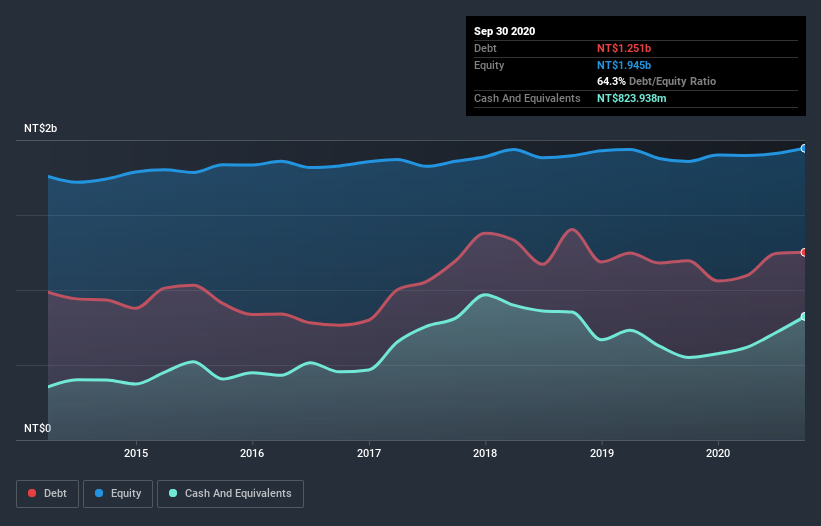Image resolution: width=821 pixels, height=526 pixels.
Task: Click the 2020 x-axis label
Action: tap(718, 453)
